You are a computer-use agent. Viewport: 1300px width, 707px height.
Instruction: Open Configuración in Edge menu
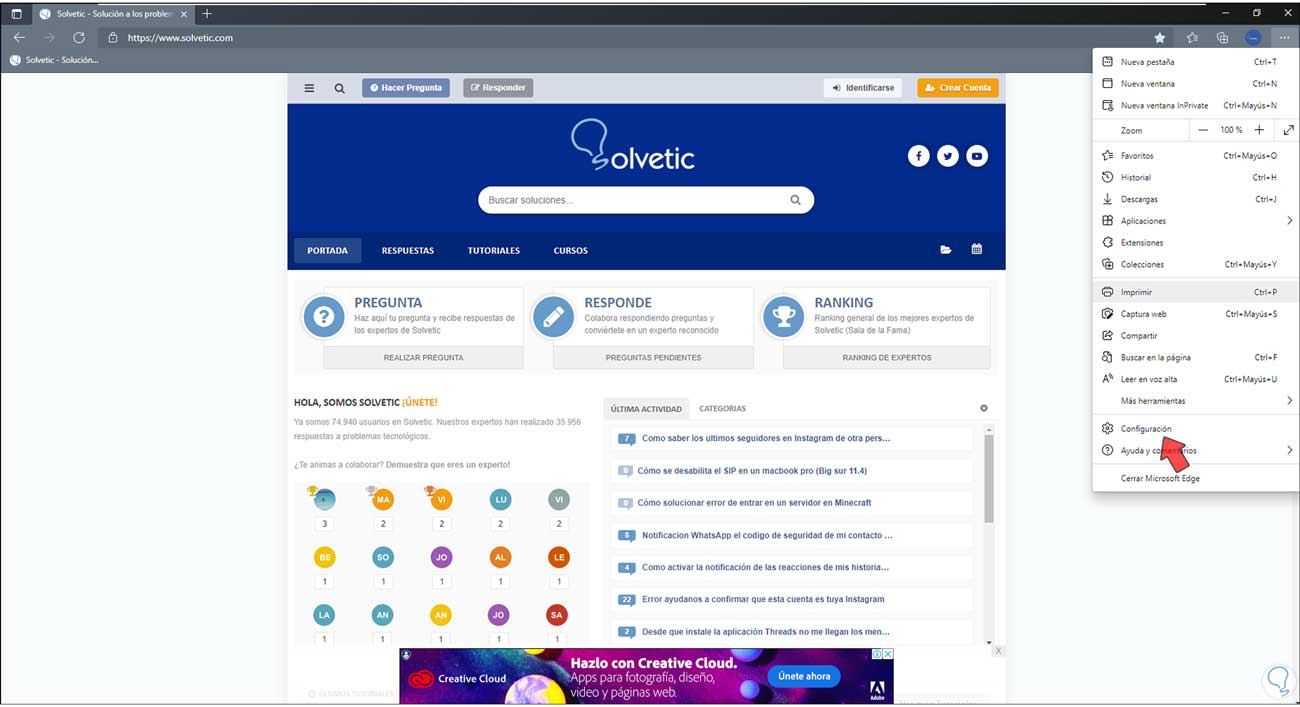point(1196,429)
